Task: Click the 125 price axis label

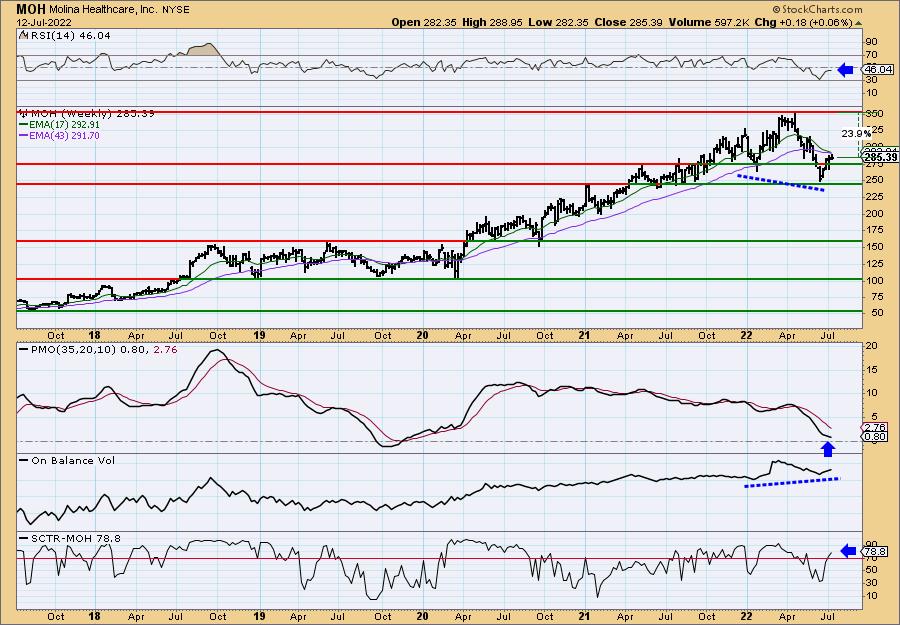Action: 873,263
